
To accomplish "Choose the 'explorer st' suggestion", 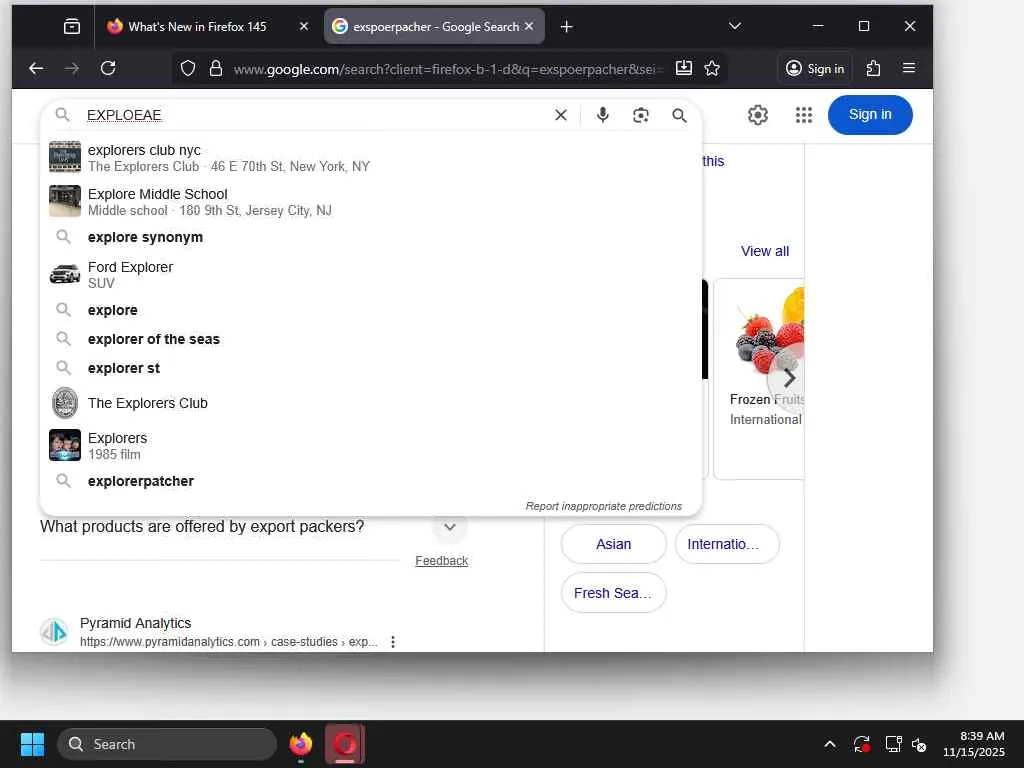I will (x=371, y=368).
